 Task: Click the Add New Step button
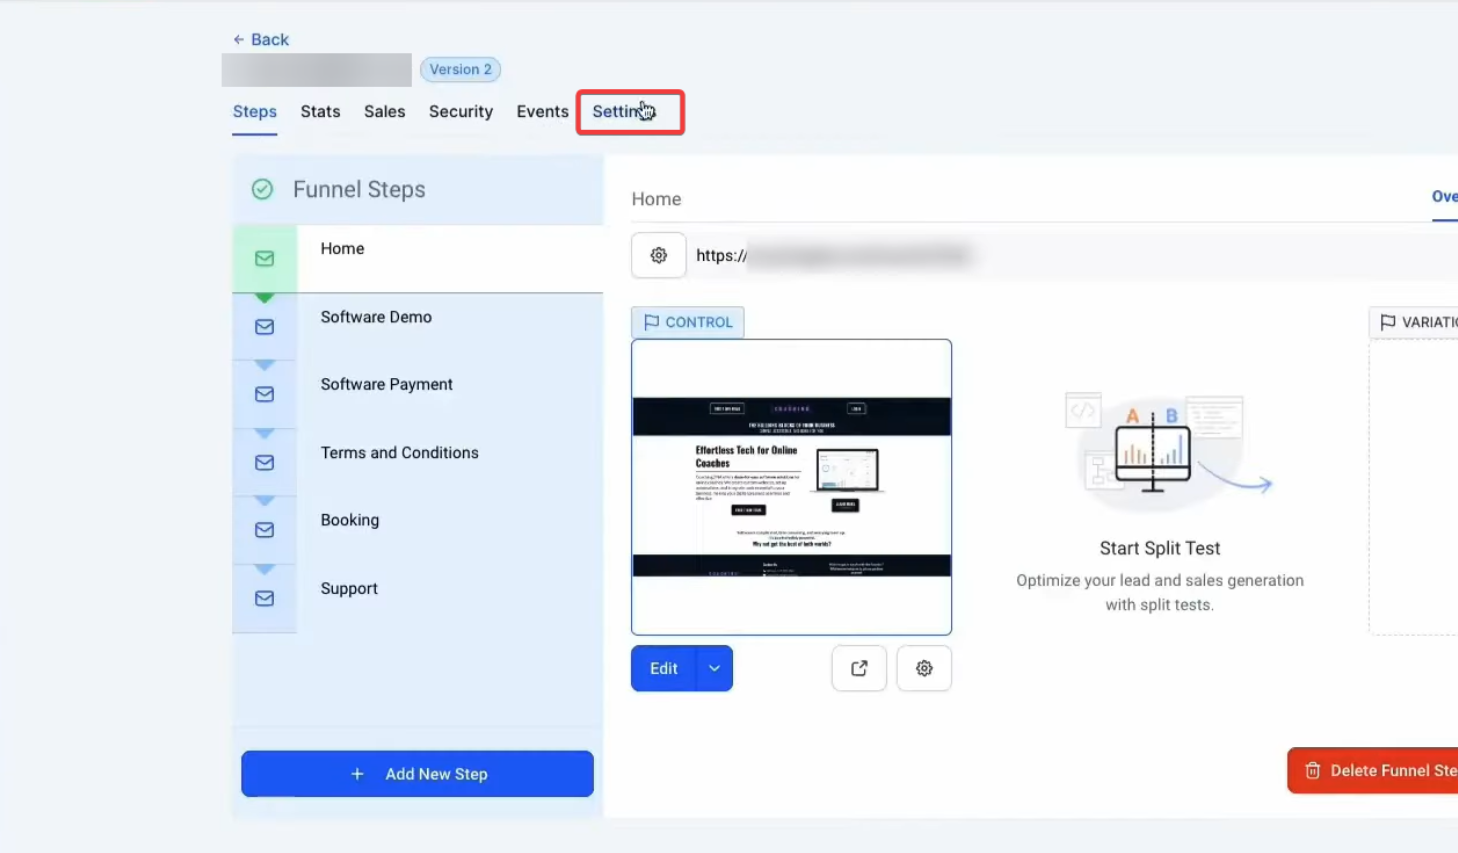417,774
